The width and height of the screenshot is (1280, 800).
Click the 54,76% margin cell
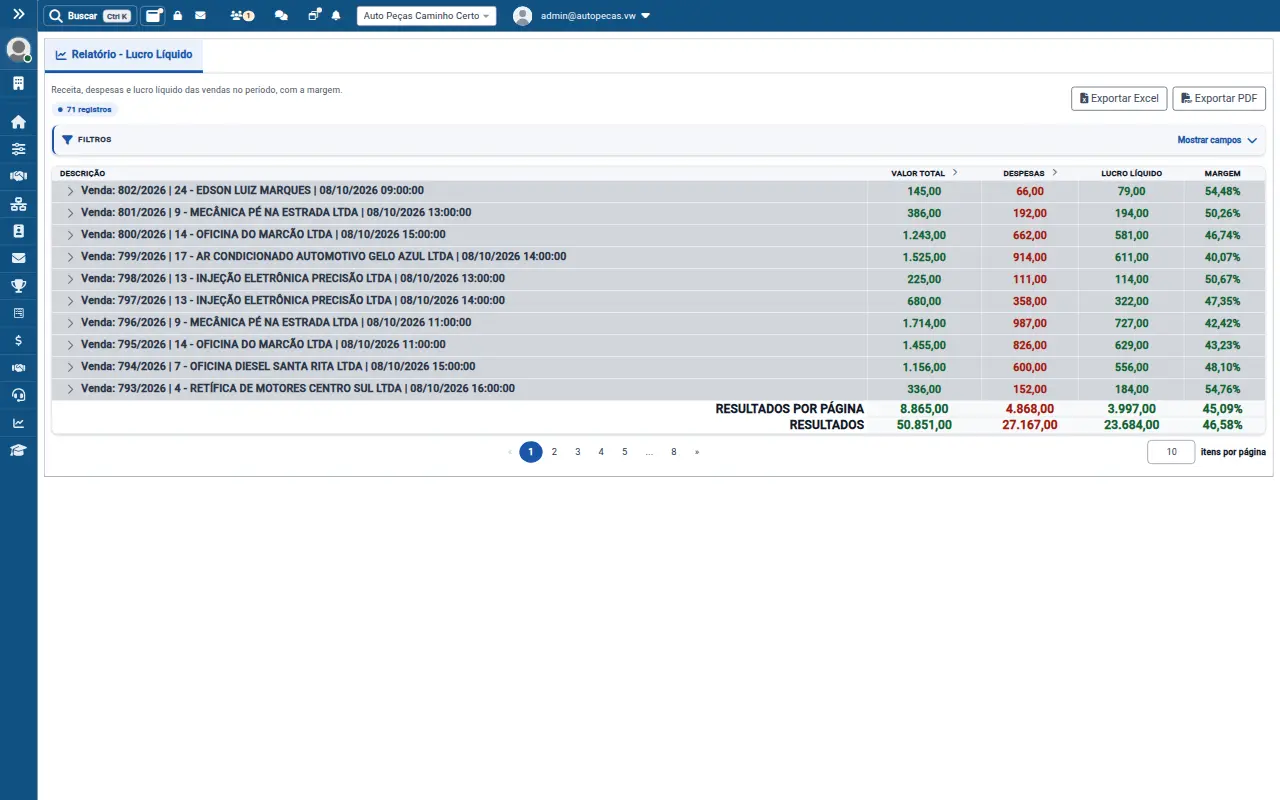pos(1223,389)
